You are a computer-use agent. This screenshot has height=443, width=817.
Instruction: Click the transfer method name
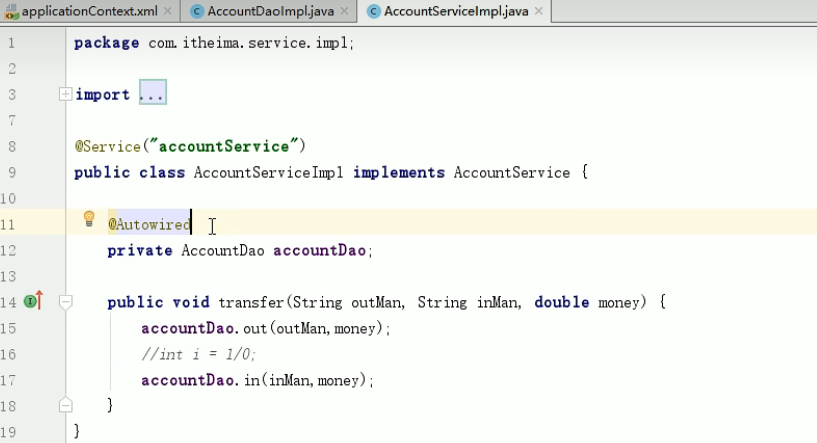(251, 302)
